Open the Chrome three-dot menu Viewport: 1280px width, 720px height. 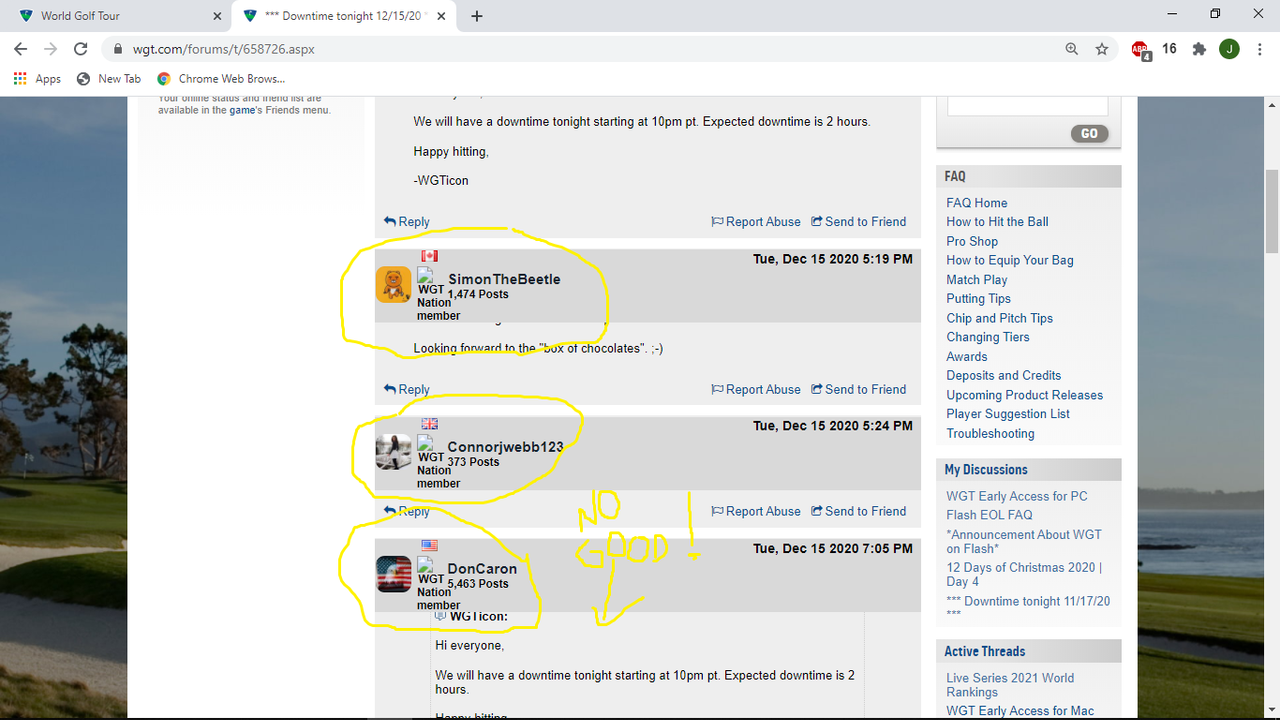tap(1259, 49)
